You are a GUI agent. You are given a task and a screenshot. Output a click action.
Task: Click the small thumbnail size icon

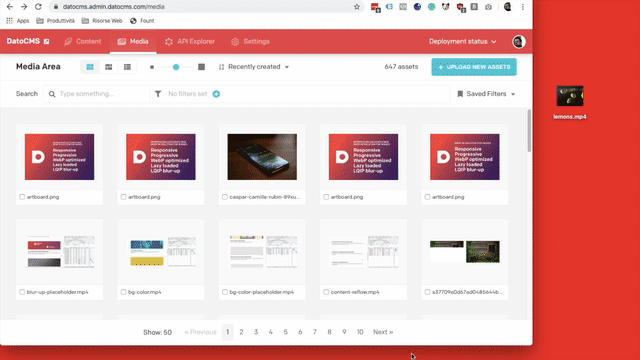[x=152, y=67]
